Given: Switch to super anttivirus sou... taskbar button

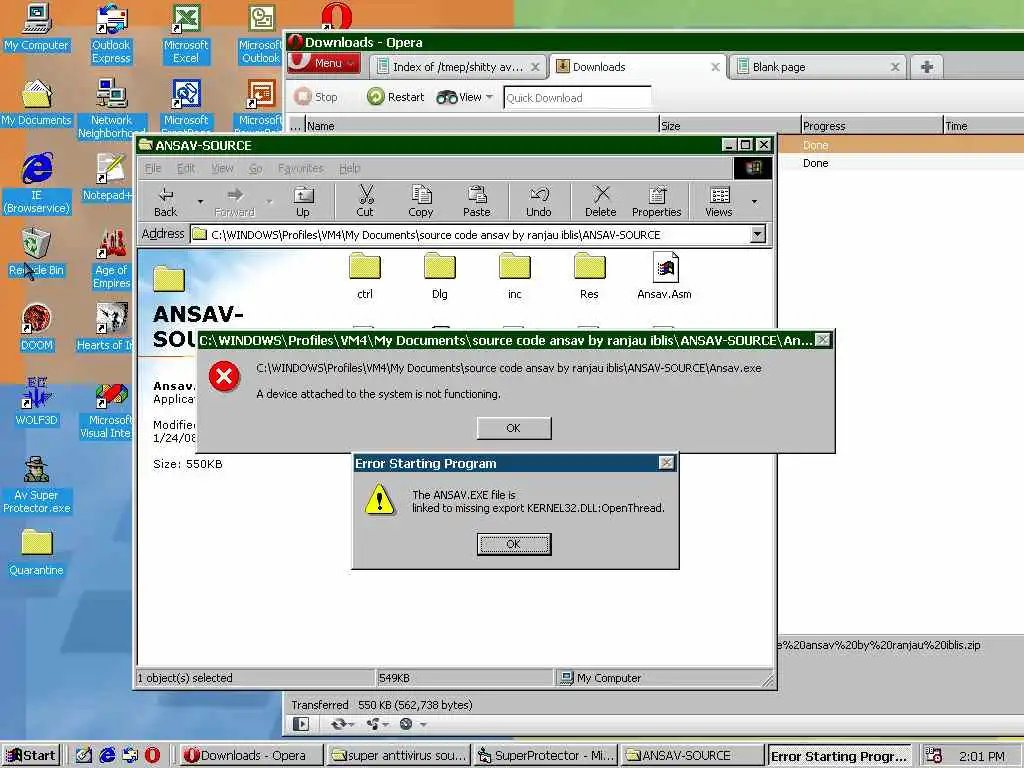Looking at the screenshot, I should pos(398,756).
